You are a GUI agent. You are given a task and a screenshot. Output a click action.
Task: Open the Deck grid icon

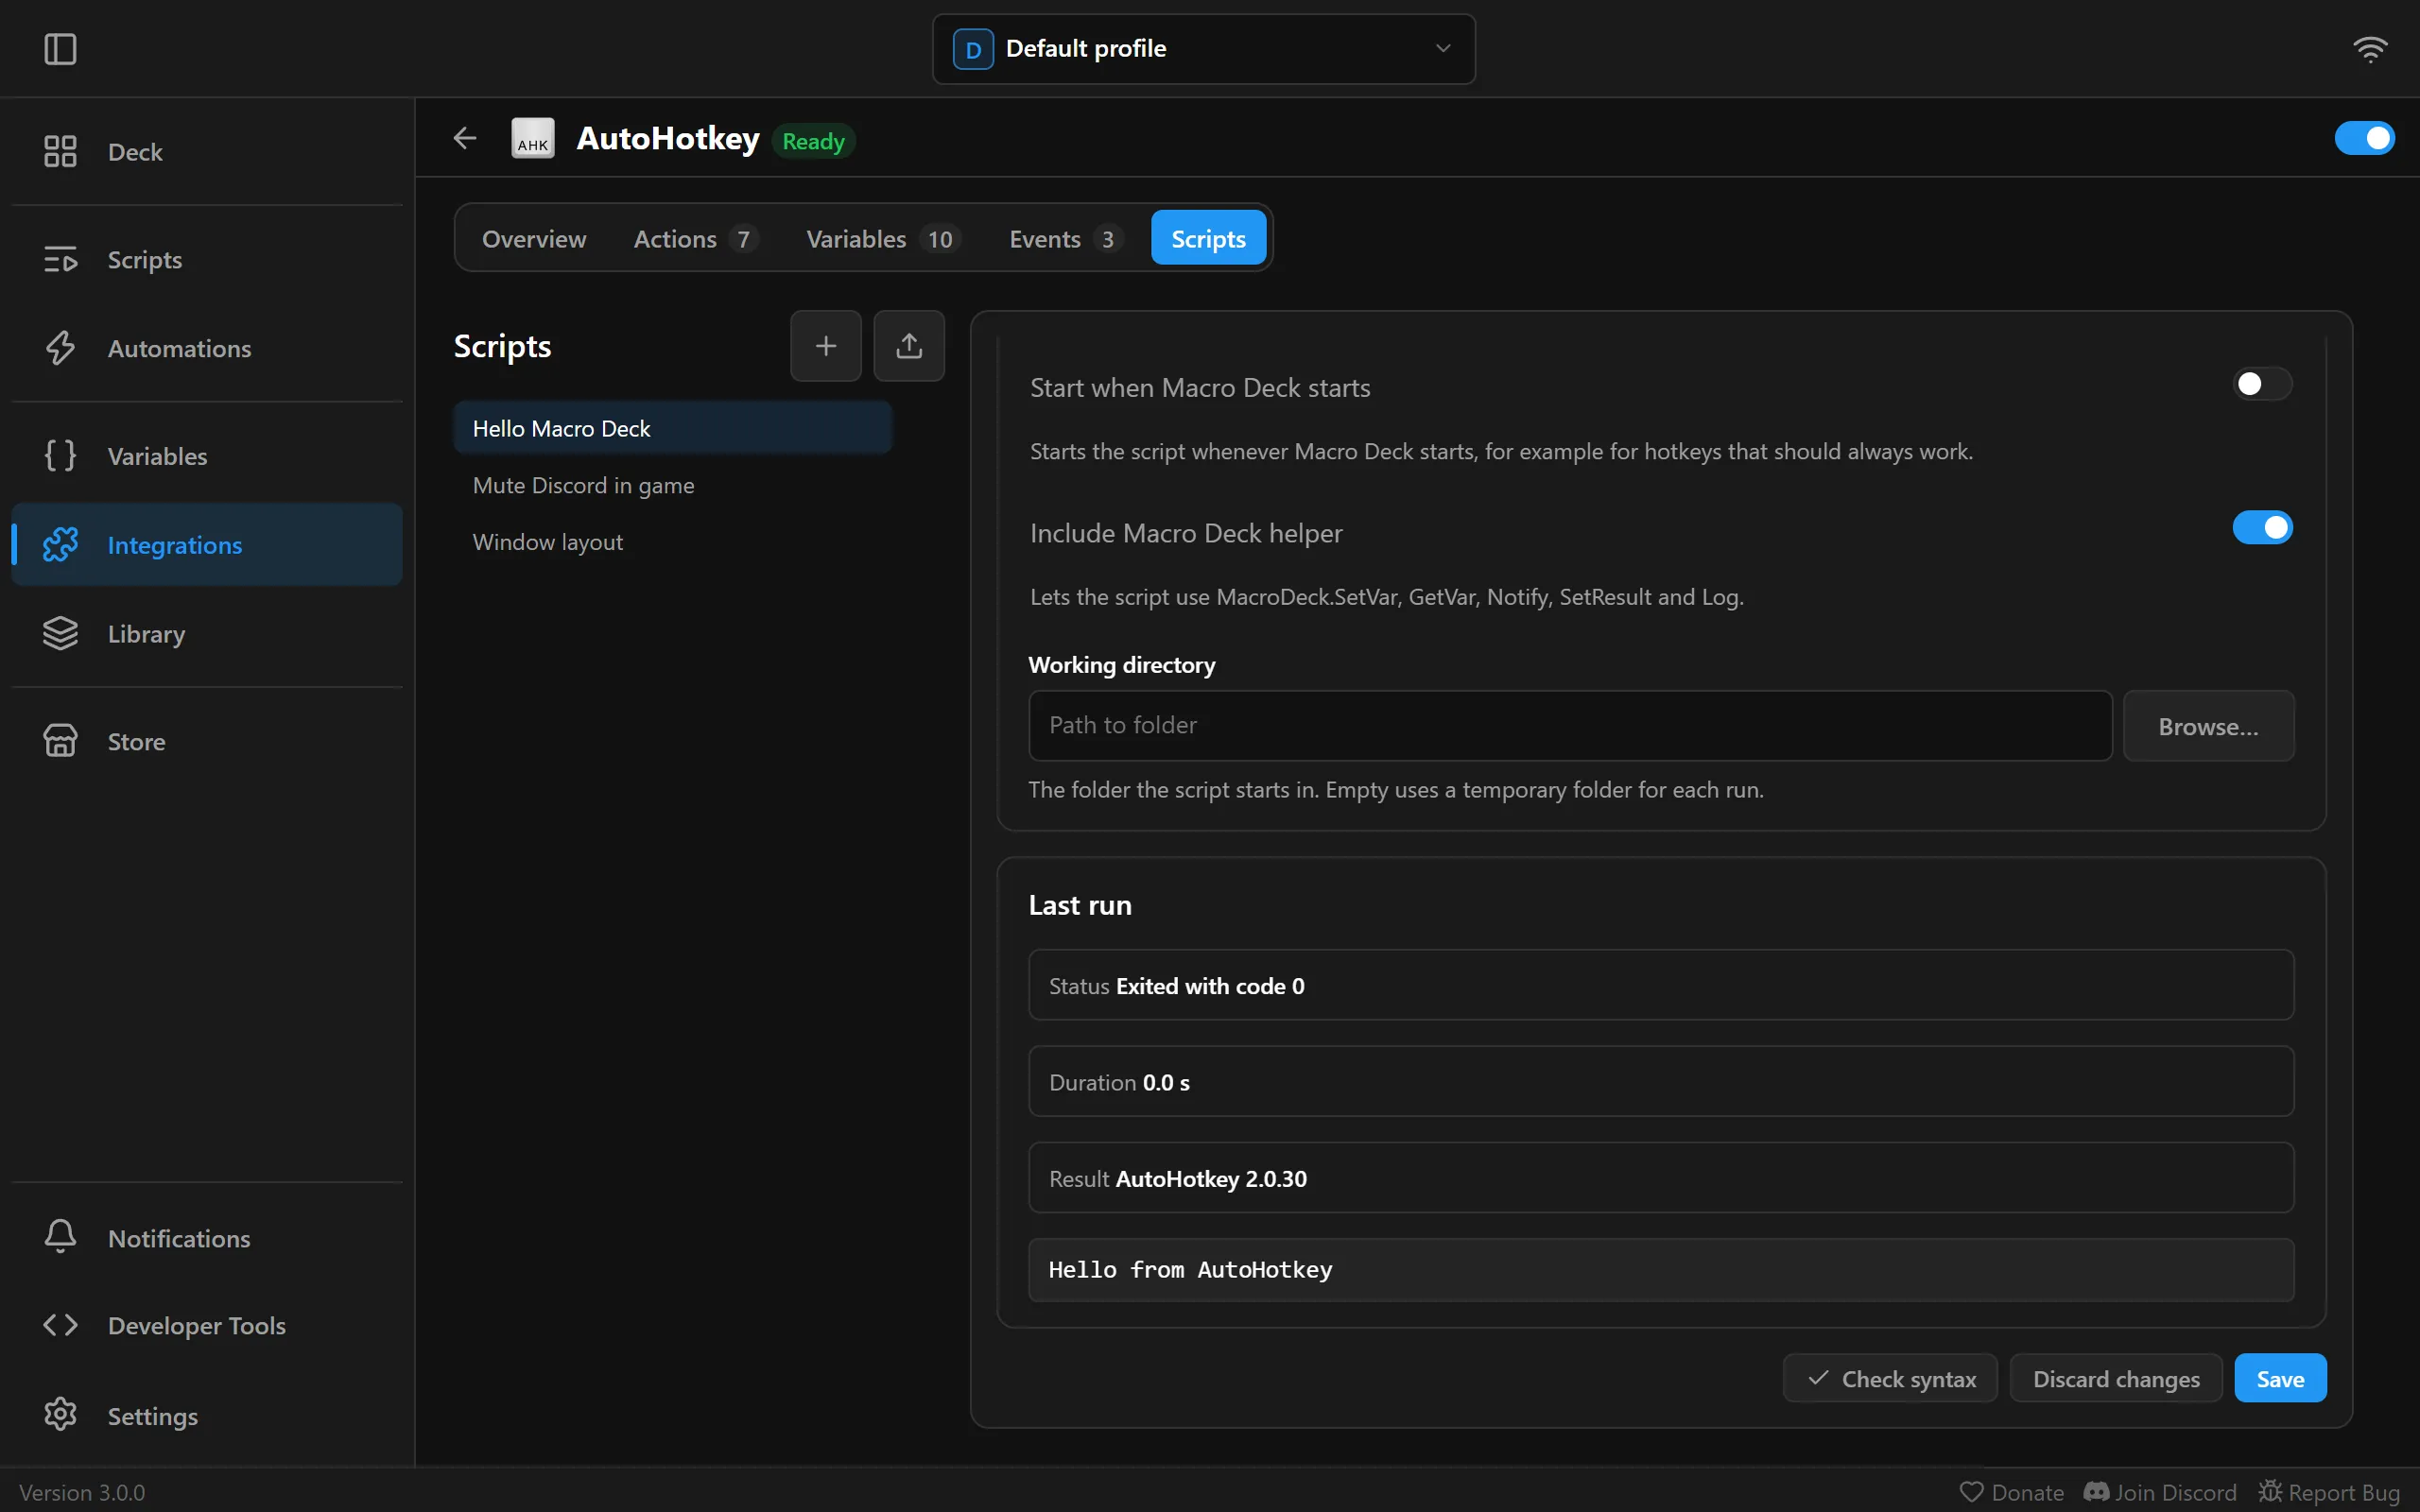[60, 151]
